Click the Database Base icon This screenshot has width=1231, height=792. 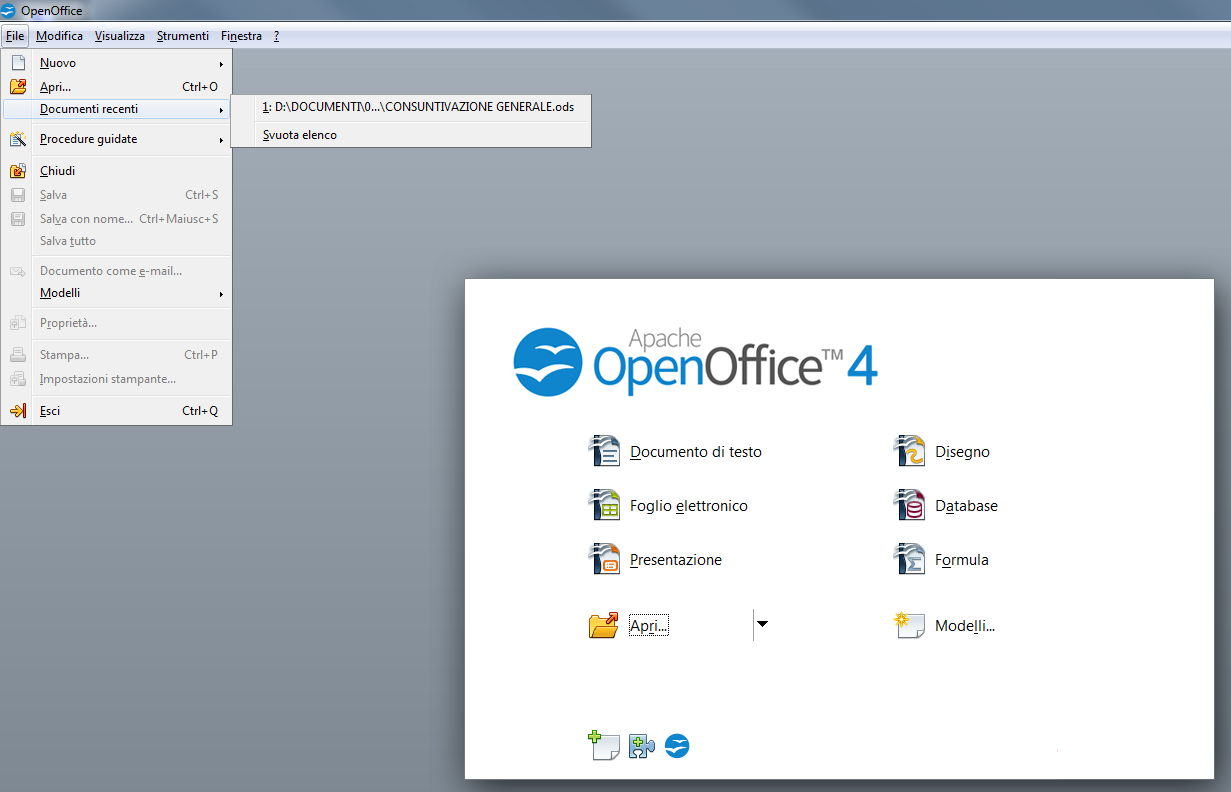(909, 505)
